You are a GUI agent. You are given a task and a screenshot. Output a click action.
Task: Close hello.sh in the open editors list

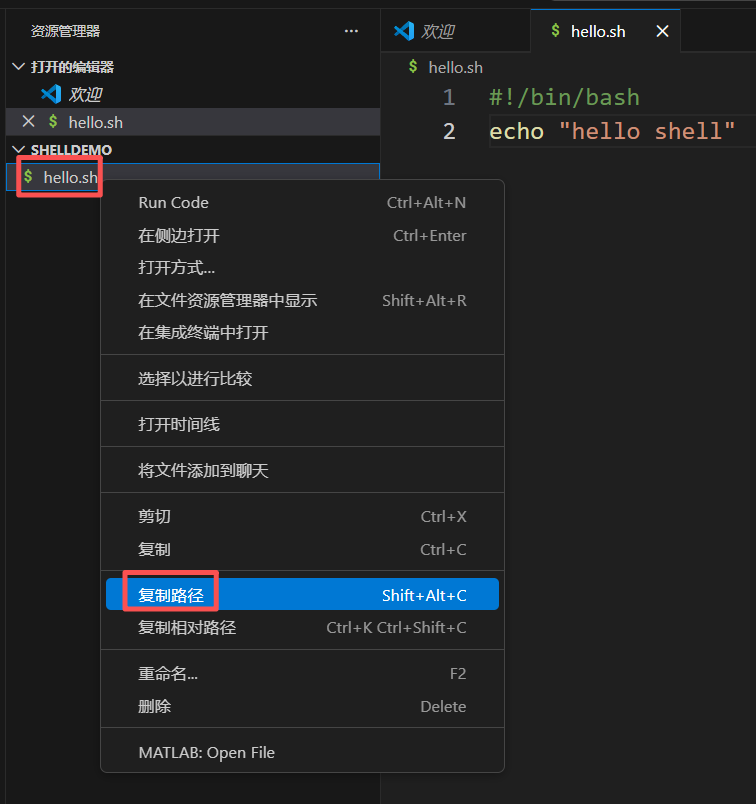[x=28, y=122]
